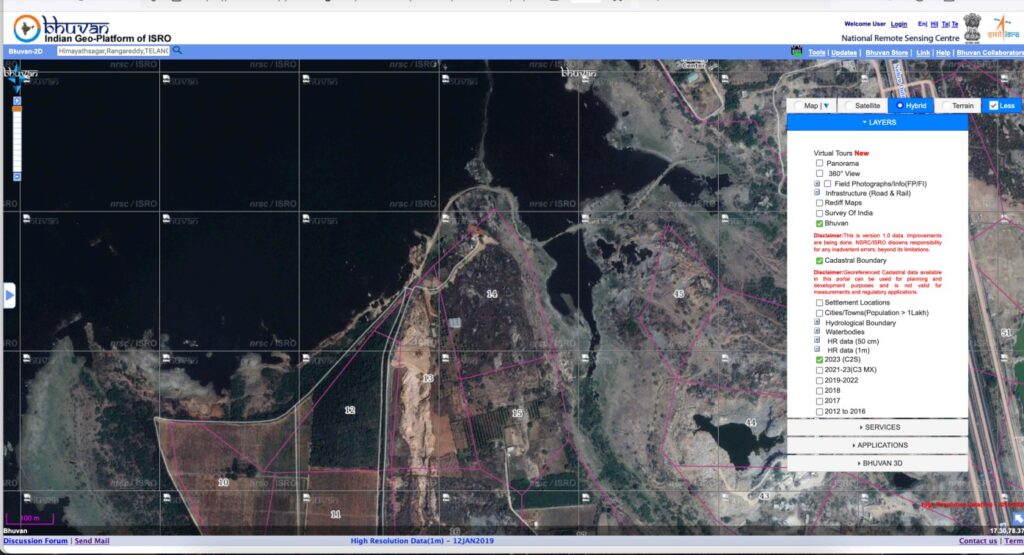This screenshot has width=1024, height=555.
Task: Click the location search input field
Action: pyautogui.click(x=113, y=50)
